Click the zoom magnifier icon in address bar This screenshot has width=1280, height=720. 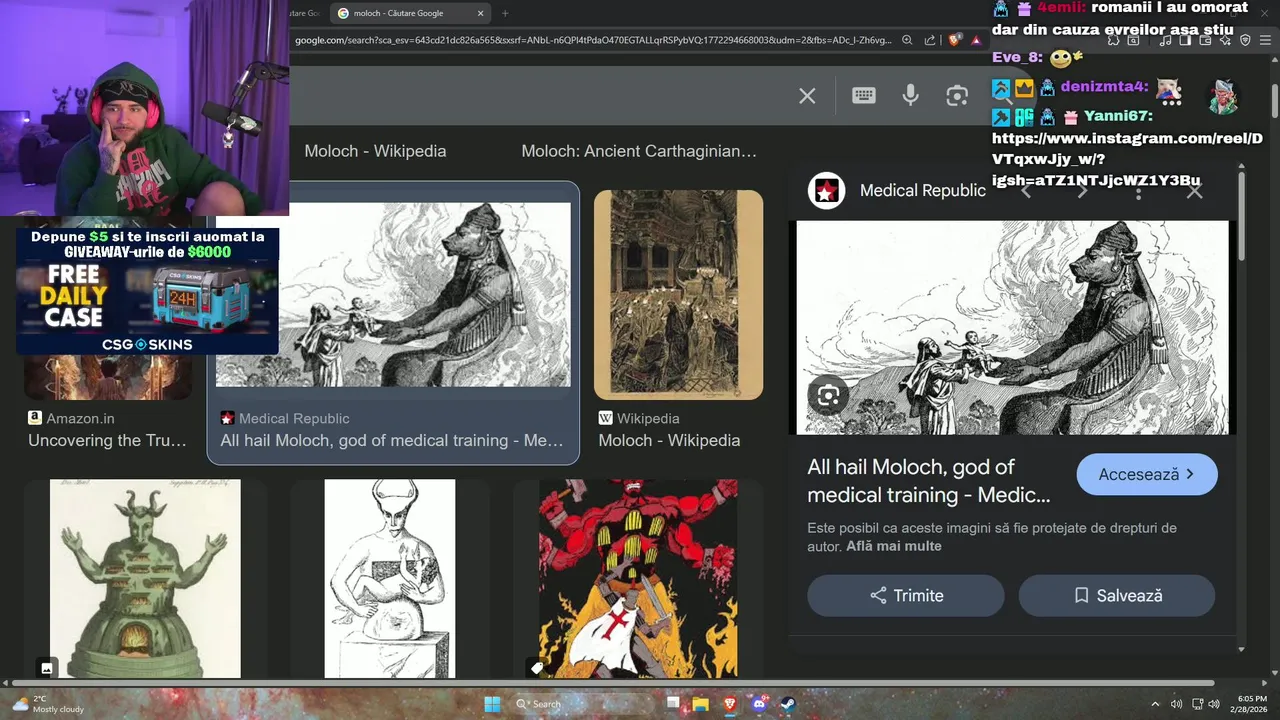click(907, 40)
